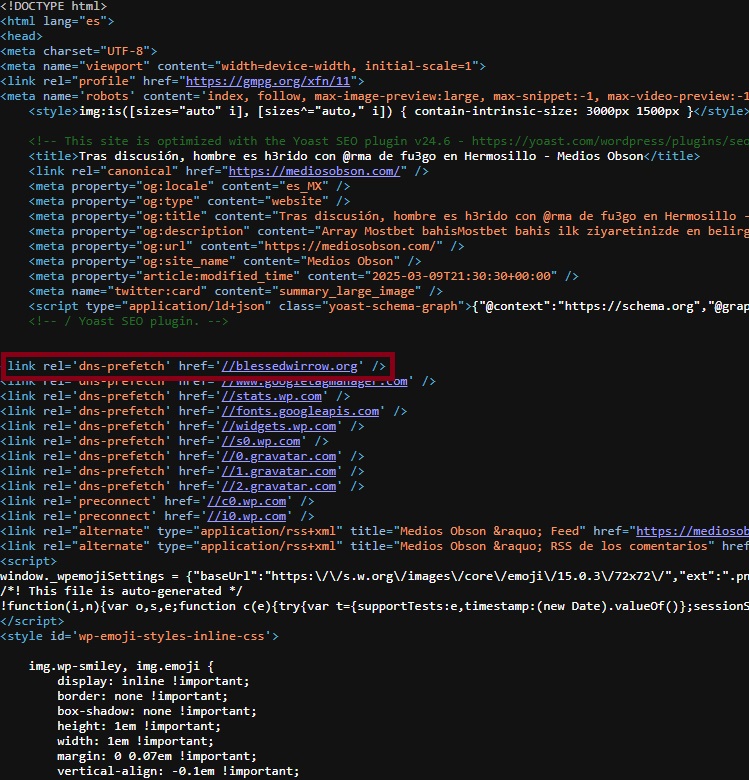This screenshot has height=780, width=749.
Task: Open the //s0.wp.com link
Action: [x=261, y=441]
